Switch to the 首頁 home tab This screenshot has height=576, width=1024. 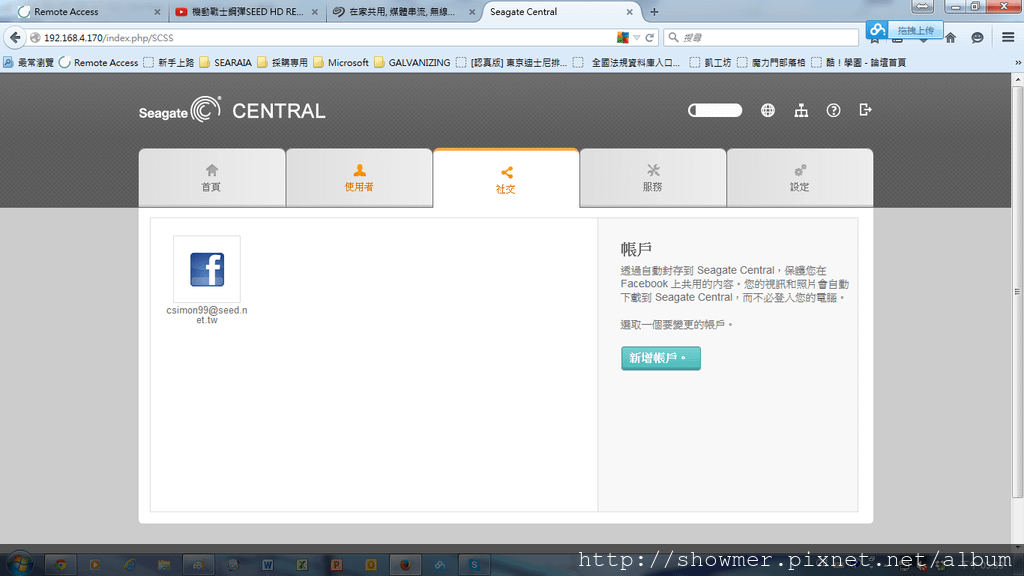212,178
